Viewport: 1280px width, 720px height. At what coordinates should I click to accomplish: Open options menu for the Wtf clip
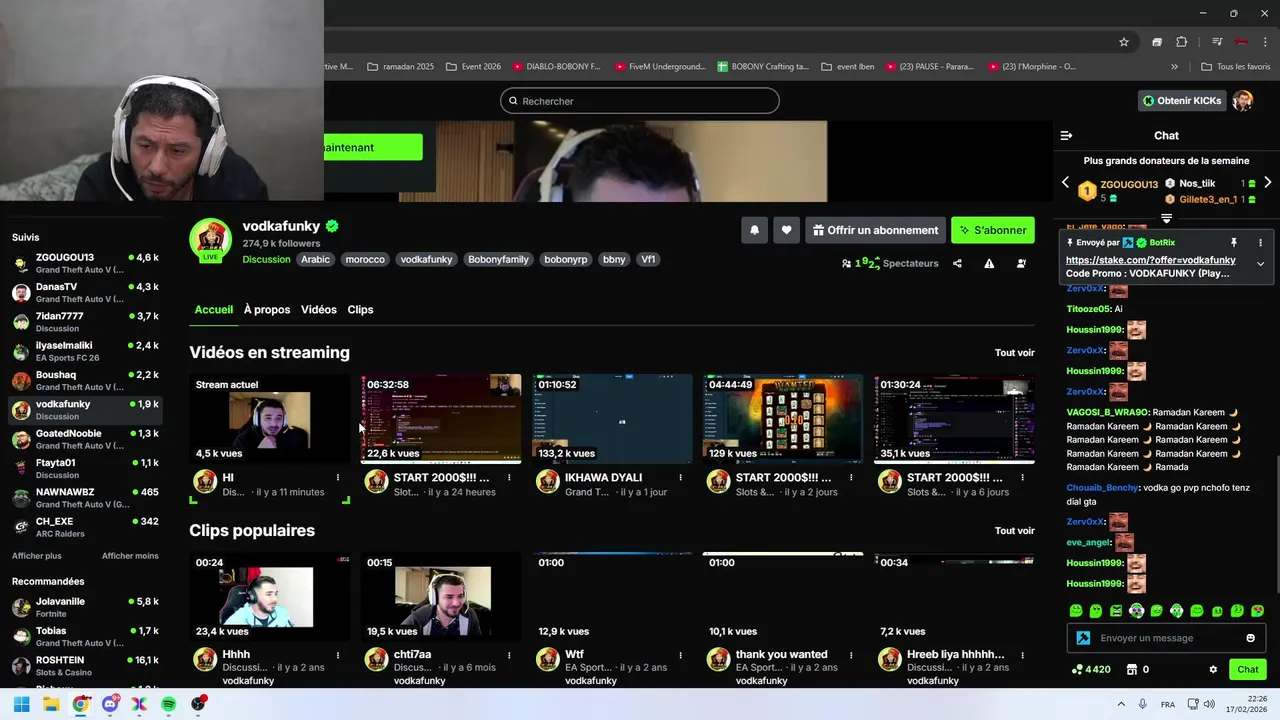pos(680,655)
